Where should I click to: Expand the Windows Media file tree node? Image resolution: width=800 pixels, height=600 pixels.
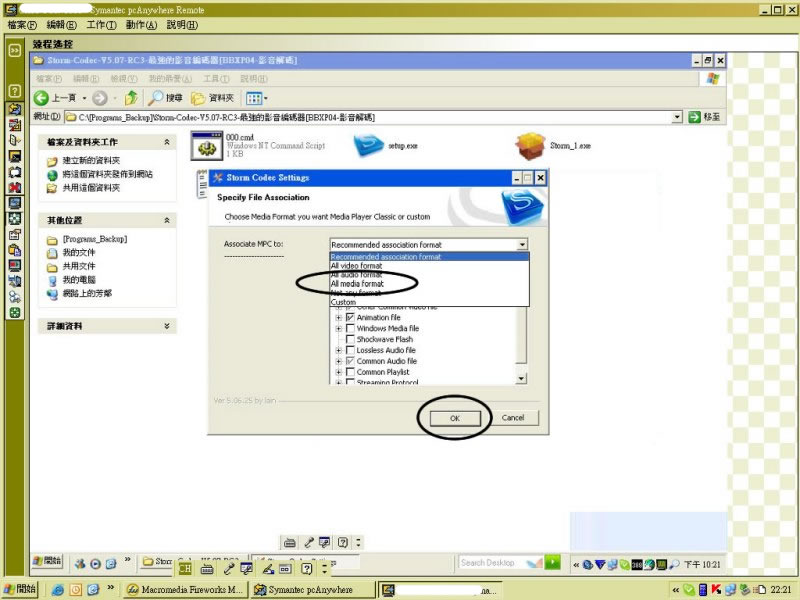click(x=338, y=329)
